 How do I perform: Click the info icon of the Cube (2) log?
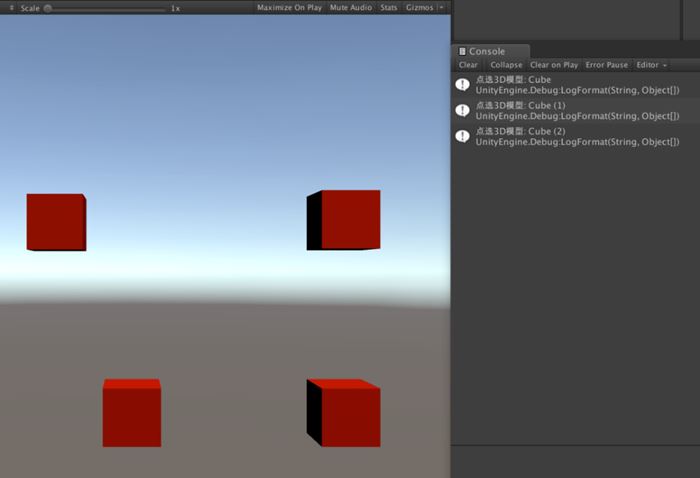pyautogui.click(x=463, y=136)
